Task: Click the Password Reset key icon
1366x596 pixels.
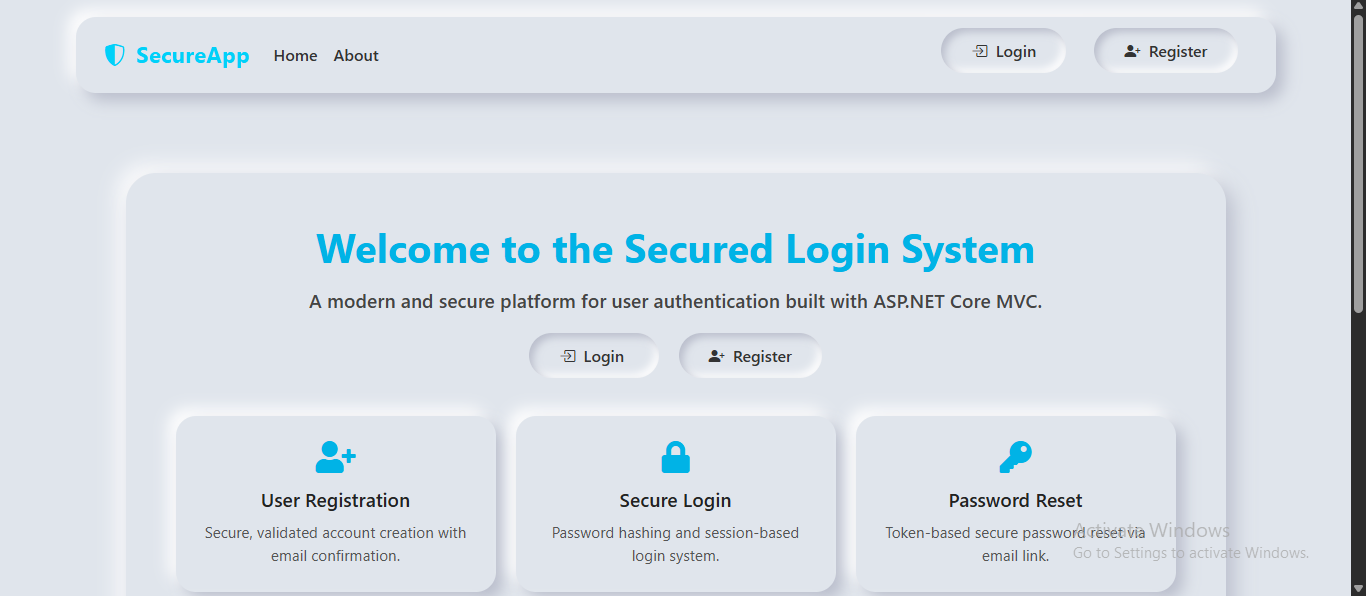Action: coord(1016,457)
